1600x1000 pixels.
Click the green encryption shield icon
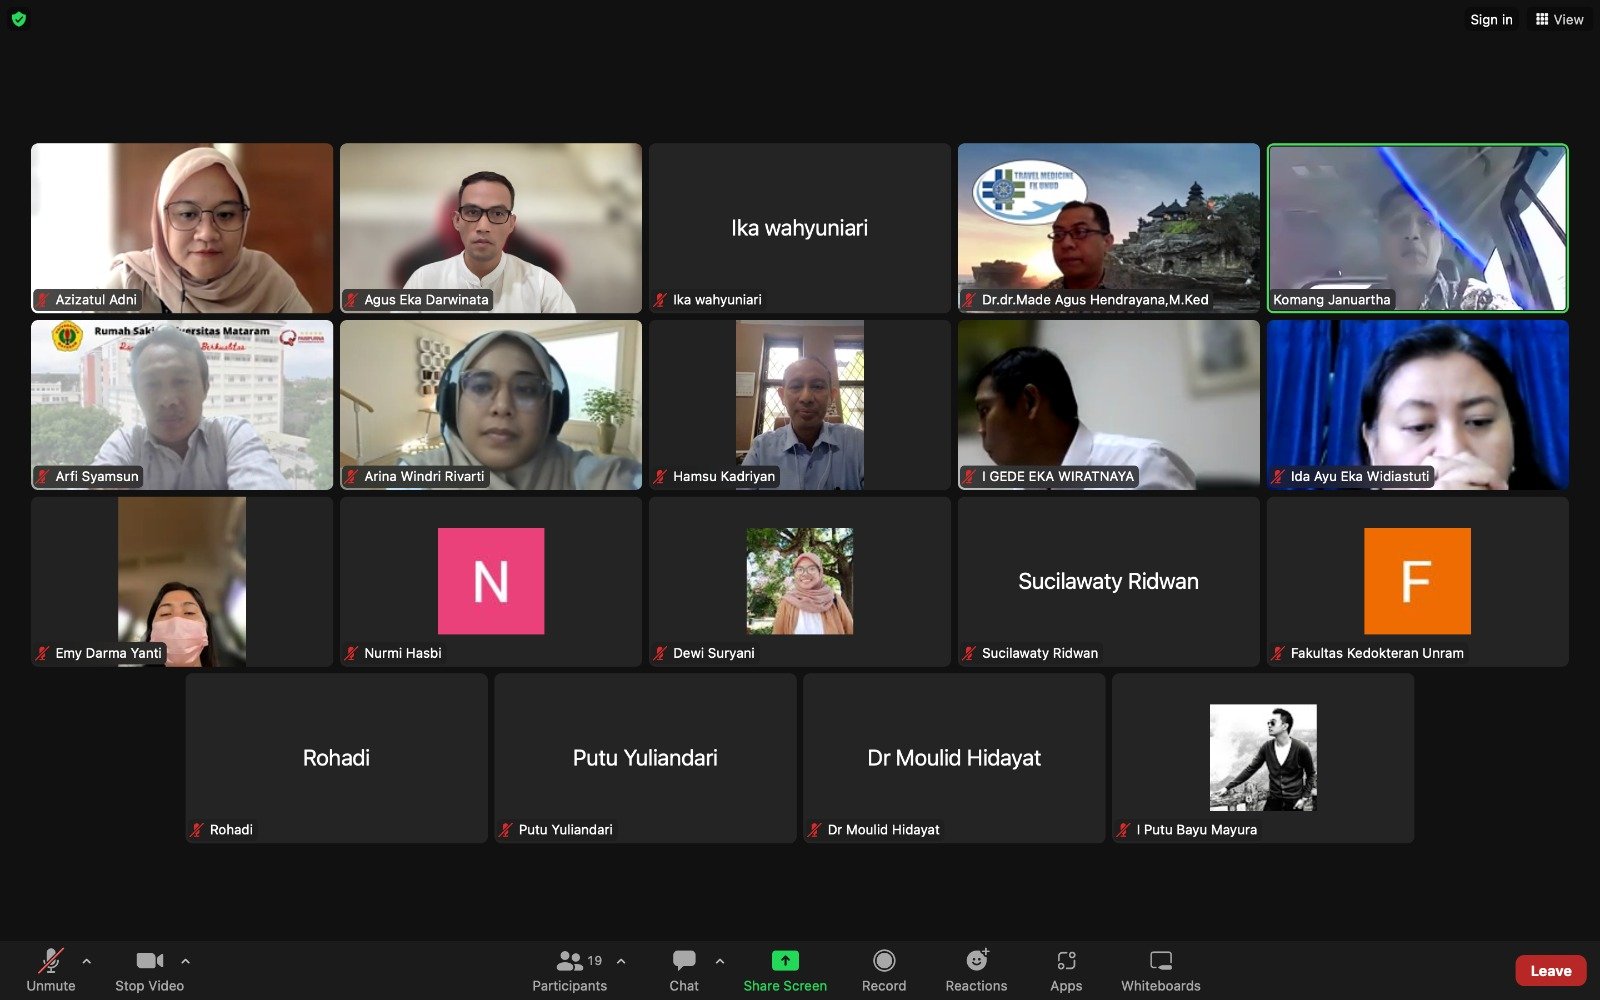coord(19,19)
